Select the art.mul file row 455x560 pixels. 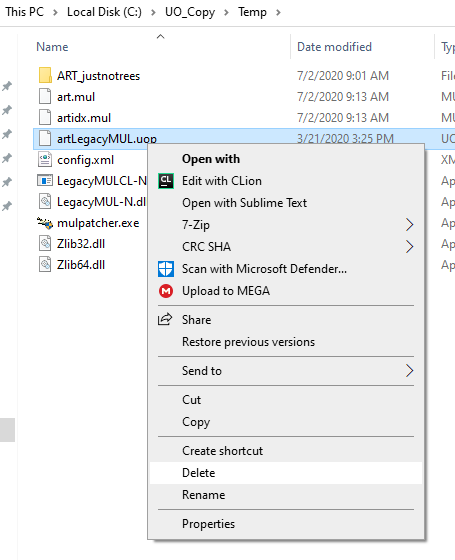coord(243,97)
